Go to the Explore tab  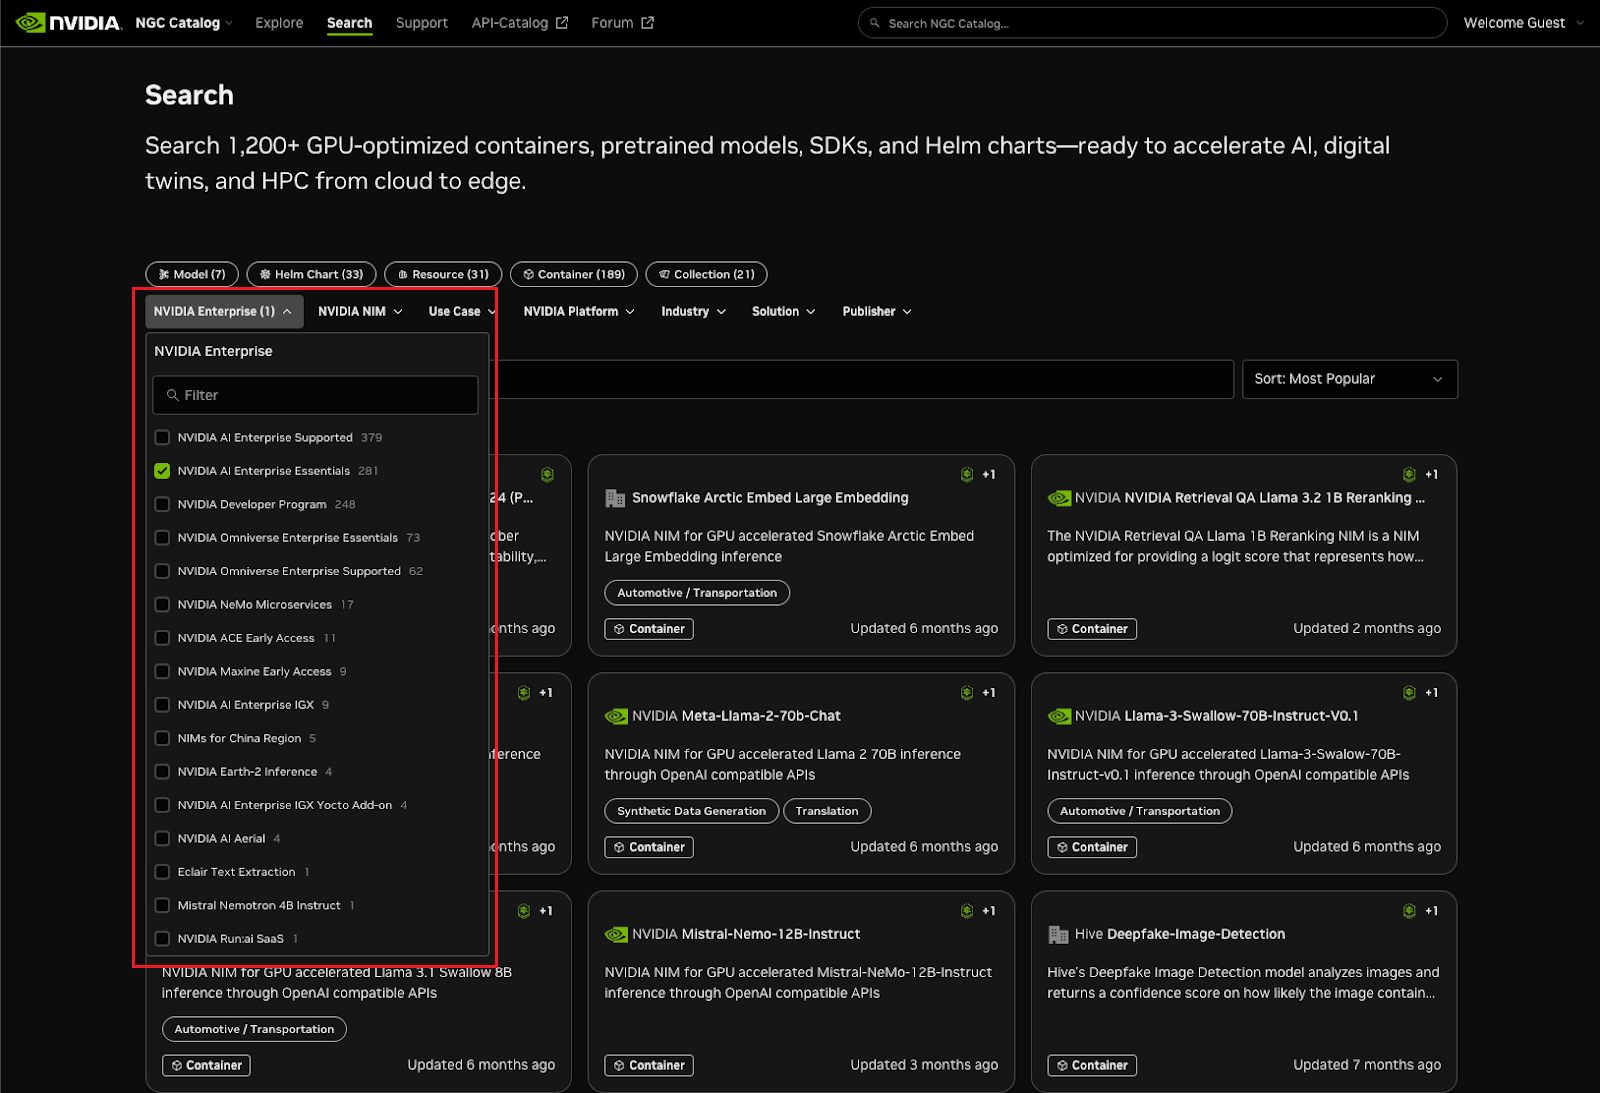279,23
